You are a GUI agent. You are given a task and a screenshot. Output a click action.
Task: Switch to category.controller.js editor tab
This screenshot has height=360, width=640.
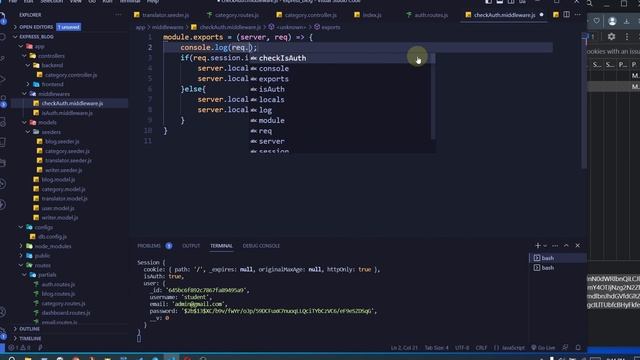tap(310, 15)
